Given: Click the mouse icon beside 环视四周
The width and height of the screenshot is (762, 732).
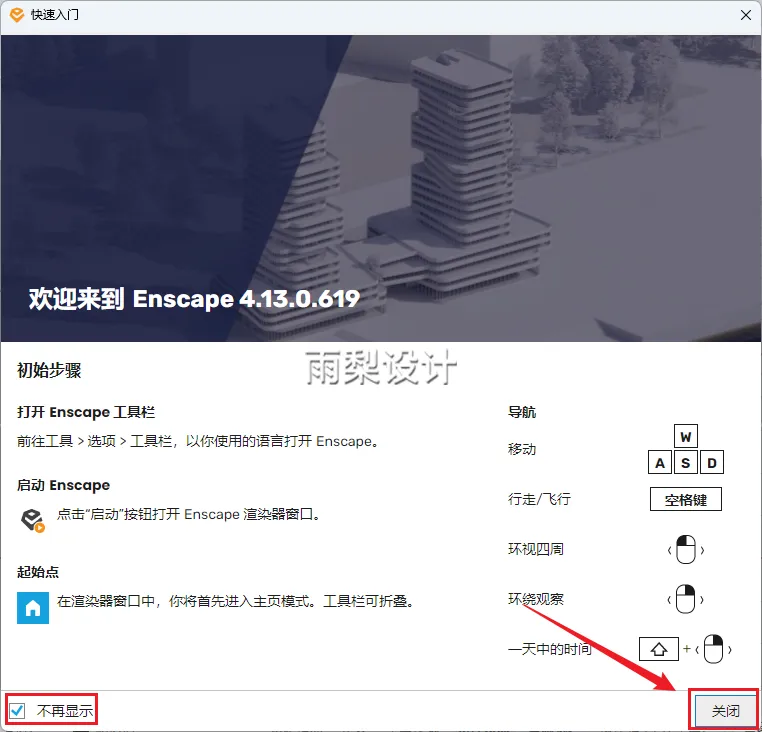Looking at the screenshot, I should (686, 550).
